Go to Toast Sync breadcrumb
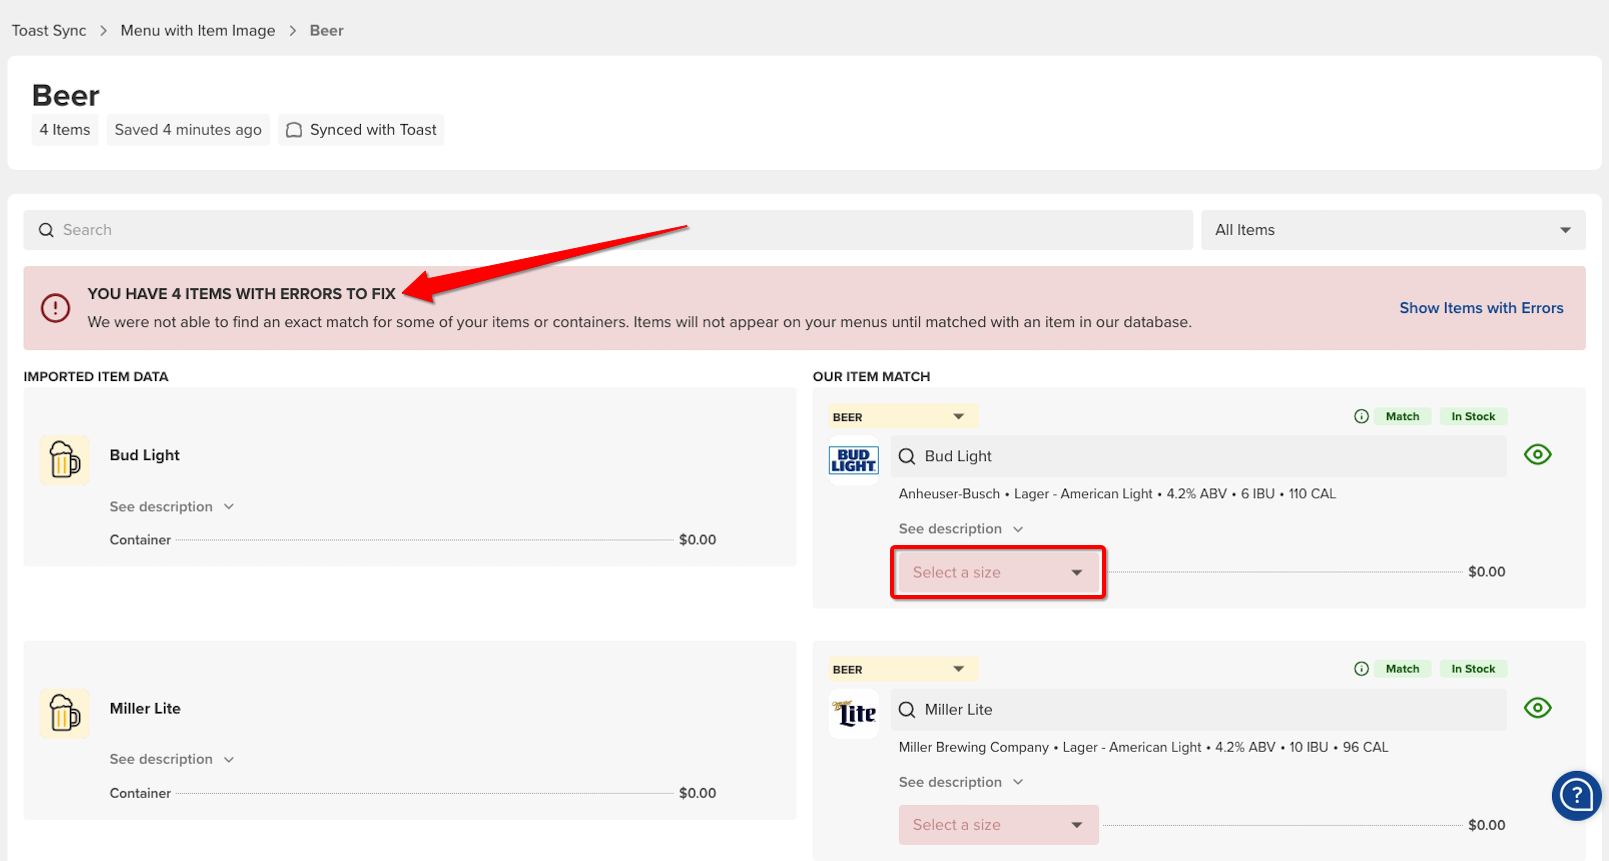The width and height of the screenshot is (1609, 861). [49, 31]
